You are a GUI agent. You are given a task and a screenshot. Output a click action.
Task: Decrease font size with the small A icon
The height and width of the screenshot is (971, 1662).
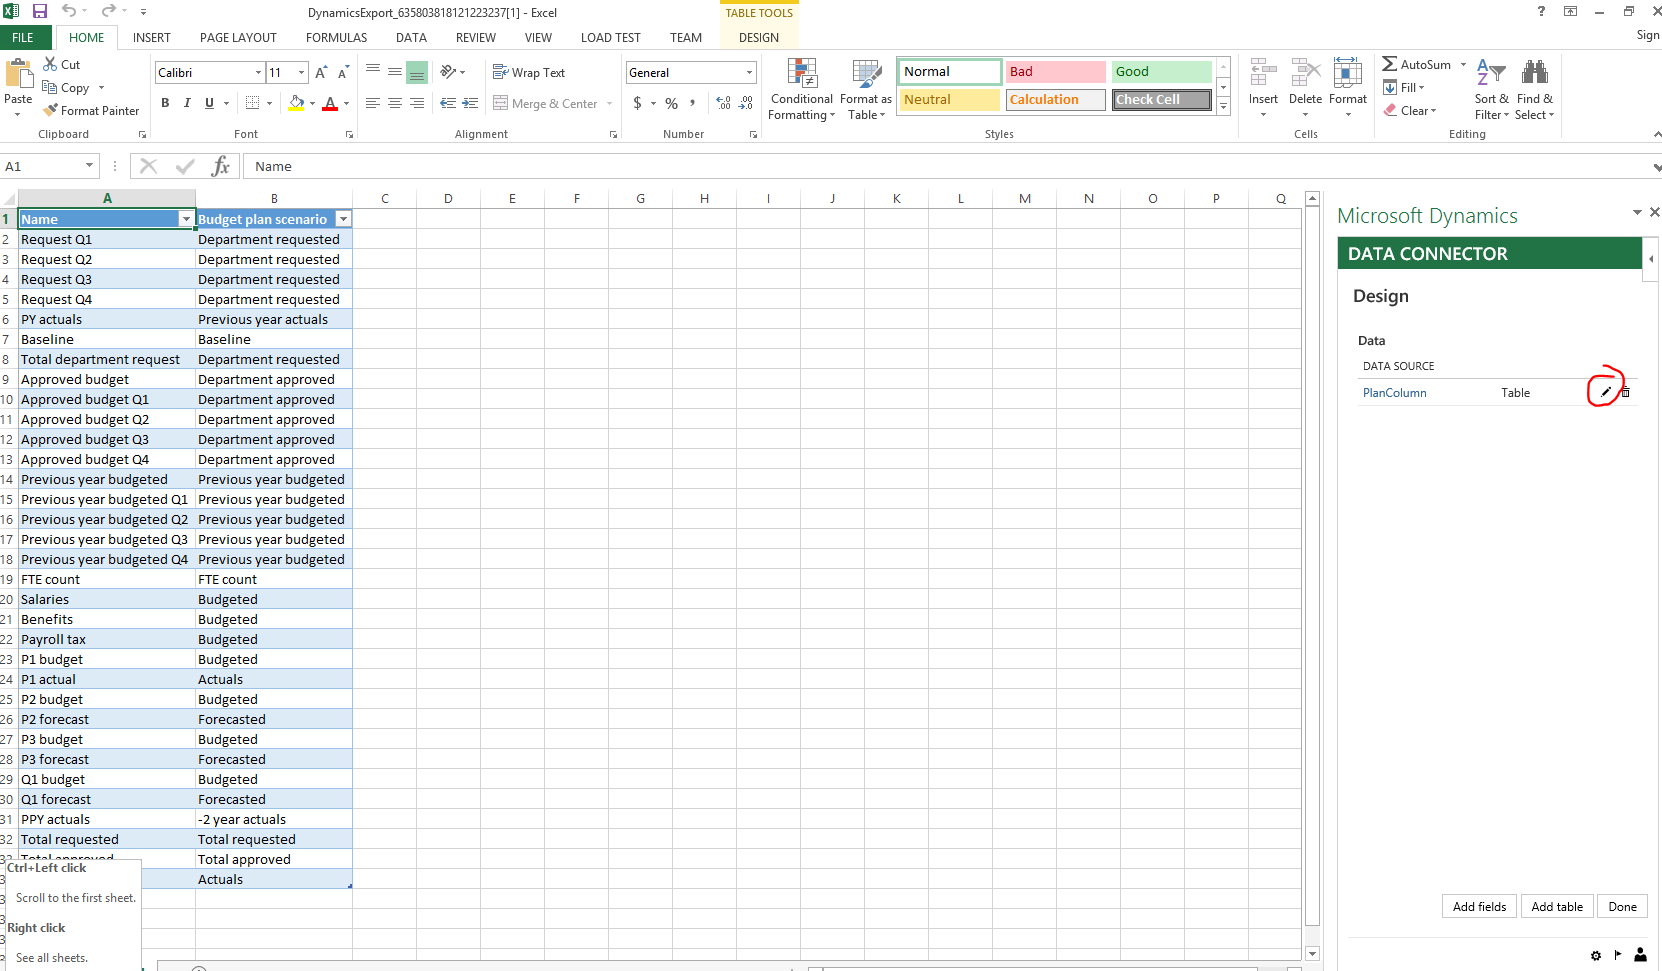coord(343,72)
